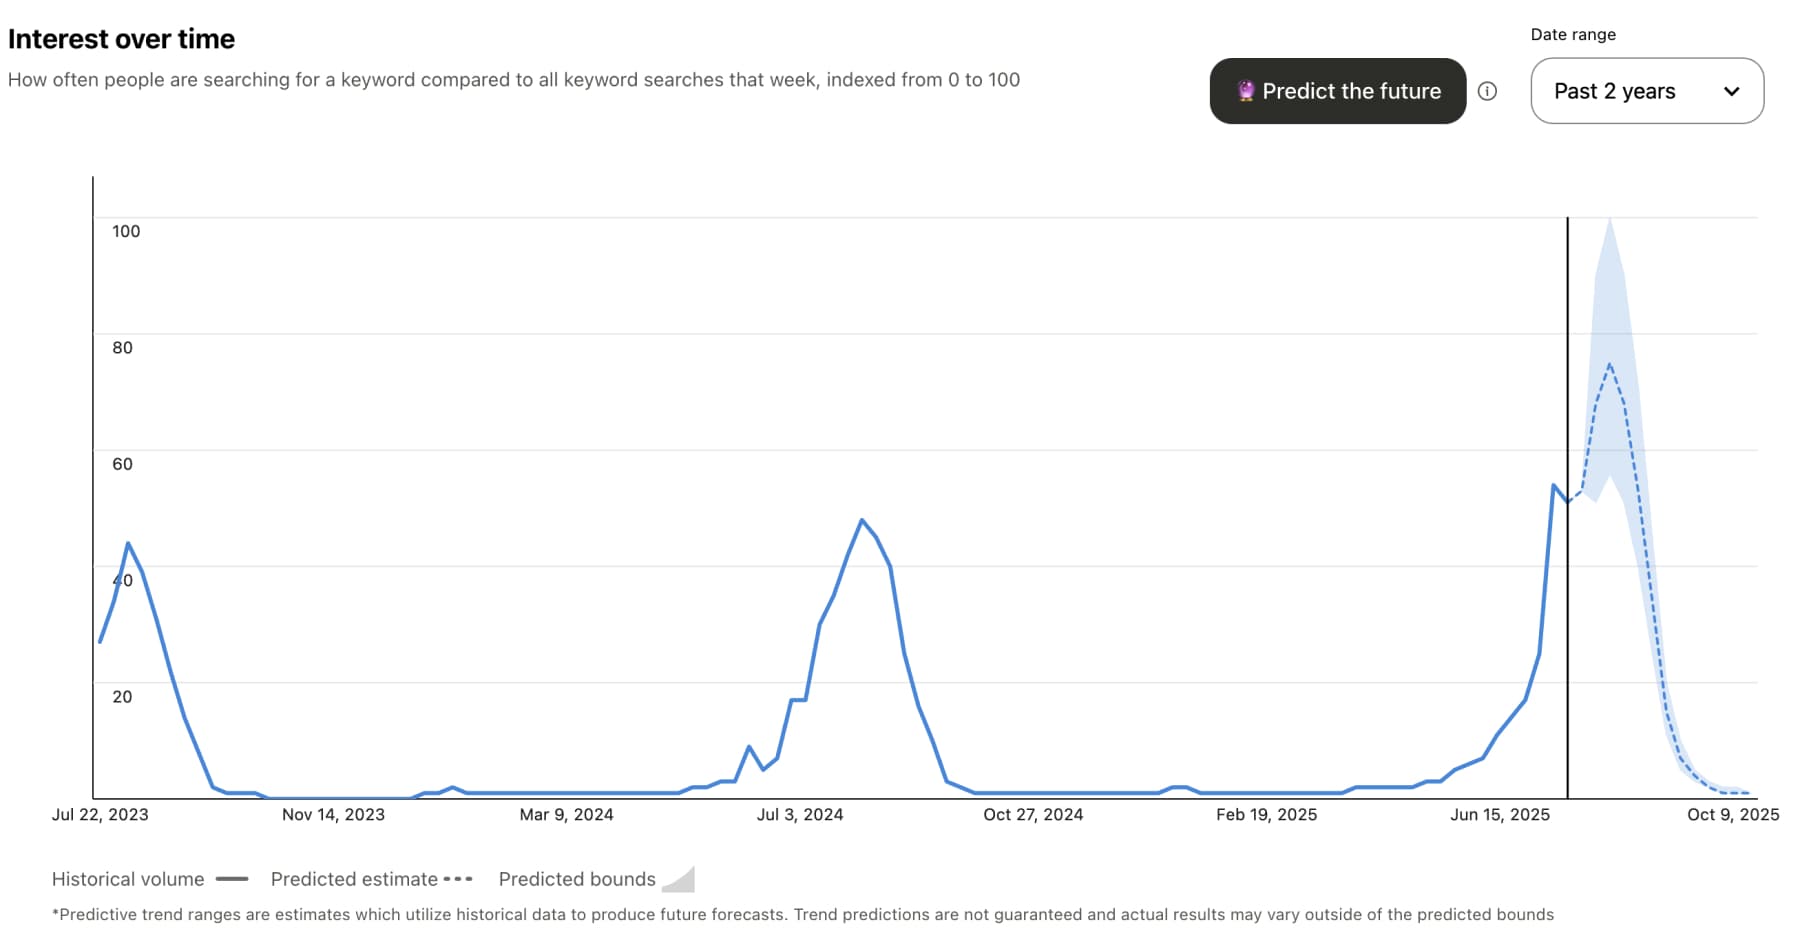The image size is (1800, 952).
Task: Click the Oct 9, 2025 axis label
Action: tap(1733, 815)
